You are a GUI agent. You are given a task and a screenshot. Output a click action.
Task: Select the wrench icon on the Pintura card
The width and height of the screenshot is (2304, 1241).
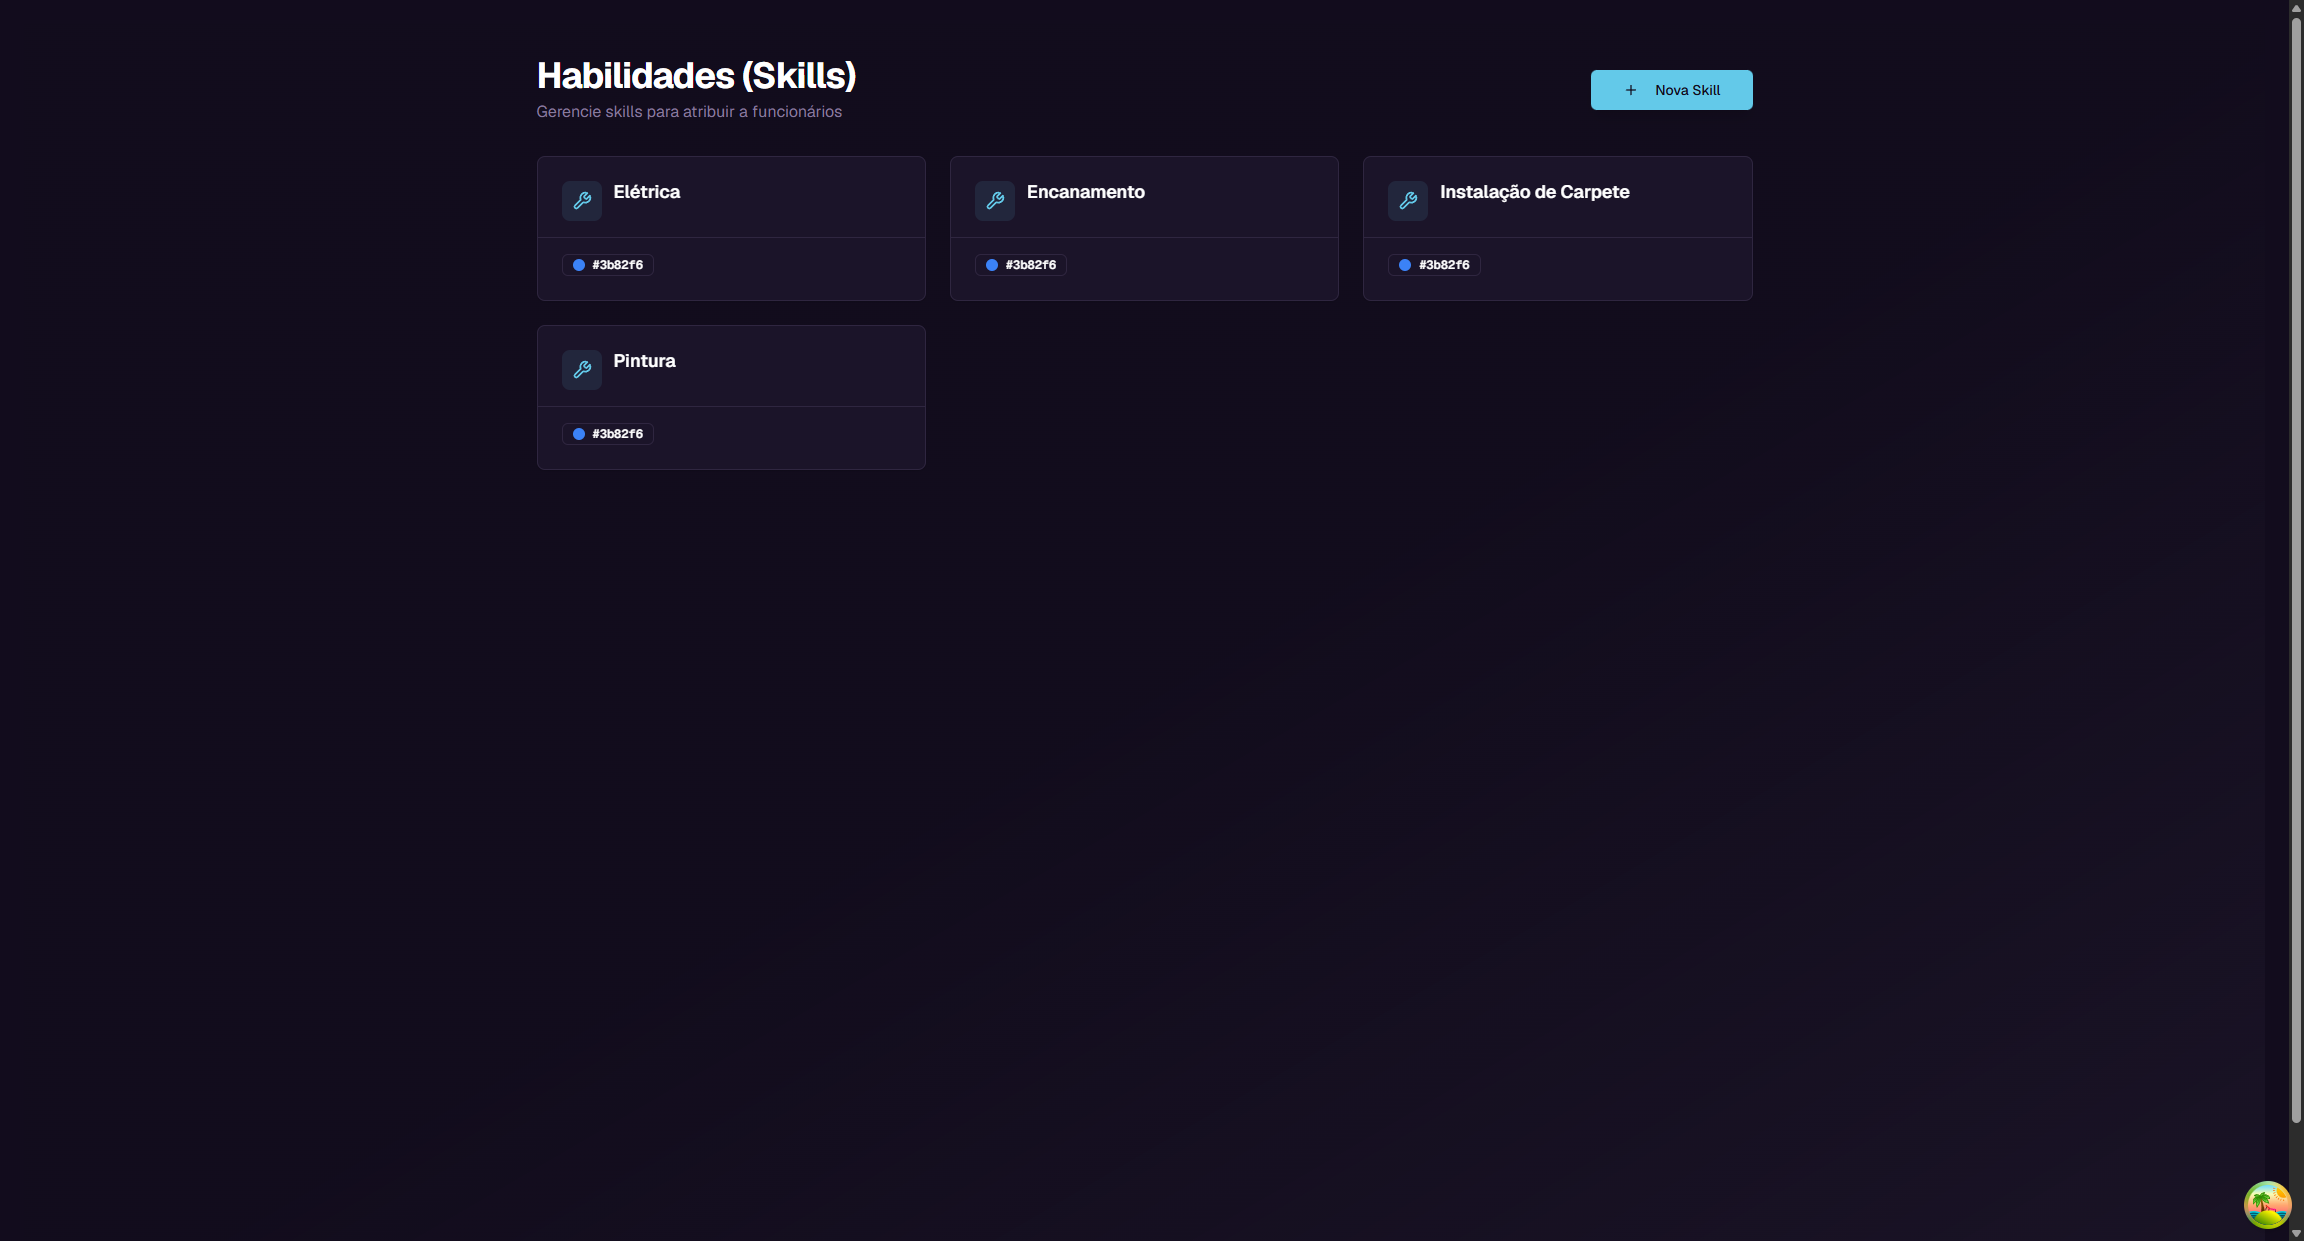(x=581, y=369)
